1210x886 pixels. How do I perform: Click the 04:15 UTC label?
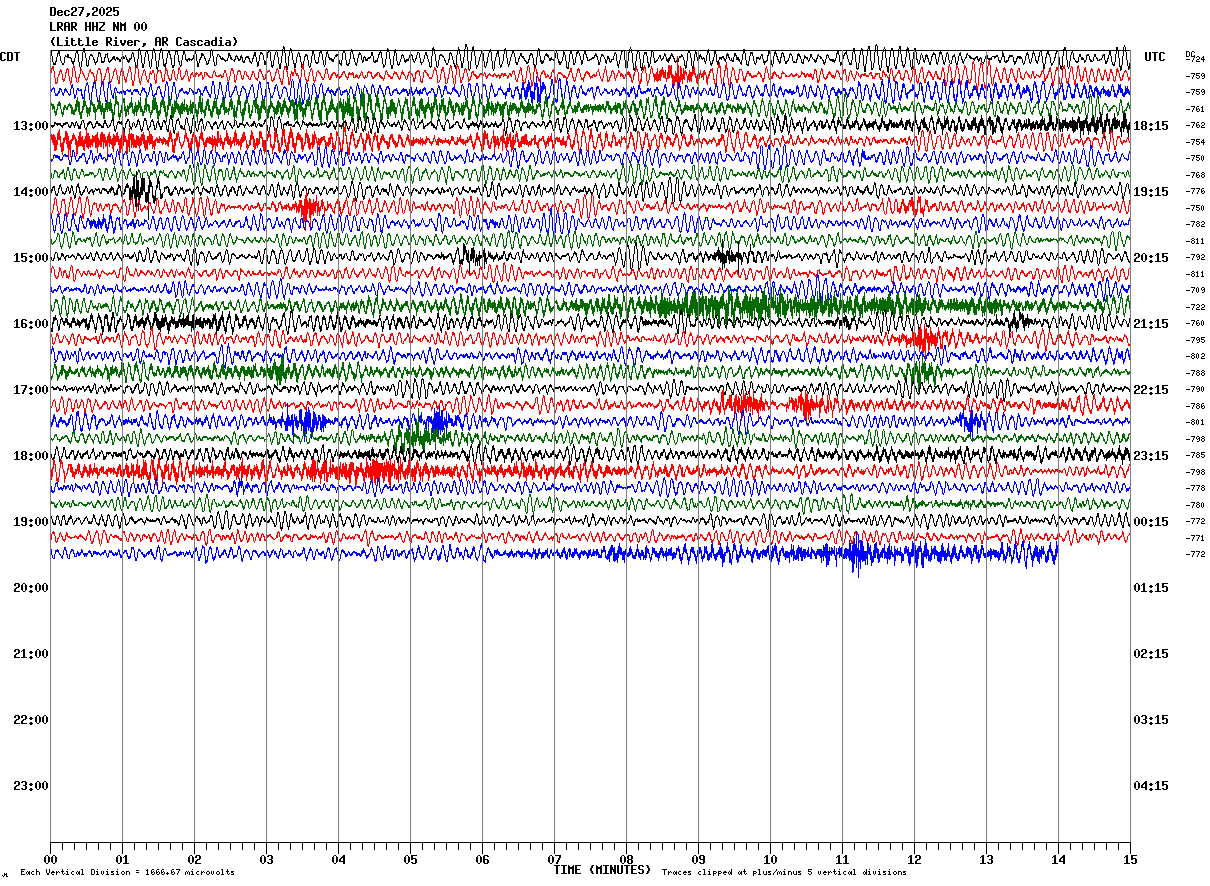pos(1150,786)
